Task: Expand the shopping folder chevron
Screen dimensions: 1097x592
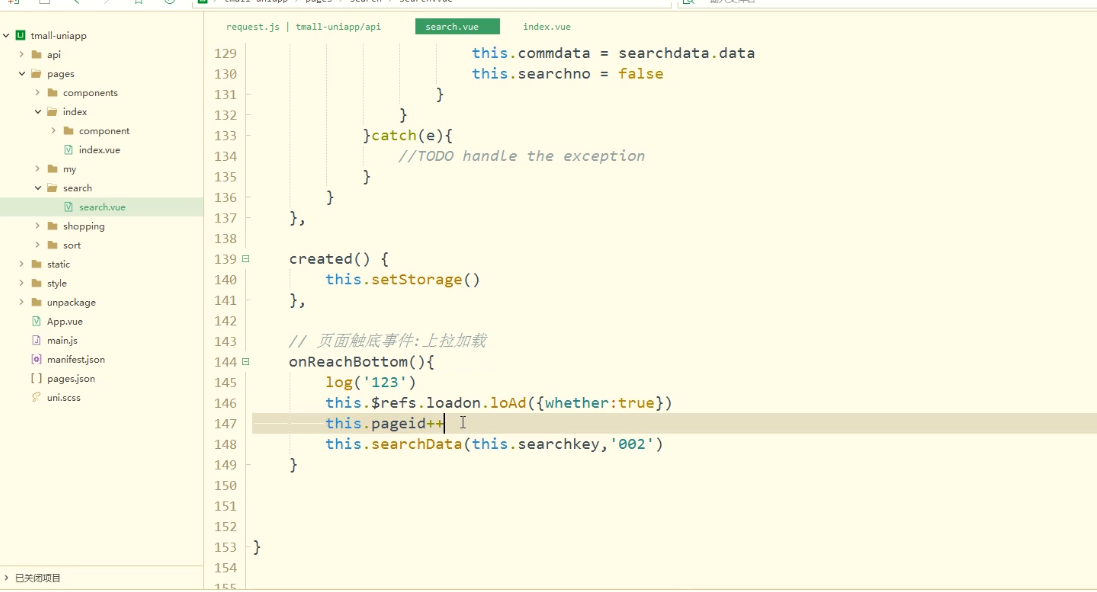Action: (37, 226)
